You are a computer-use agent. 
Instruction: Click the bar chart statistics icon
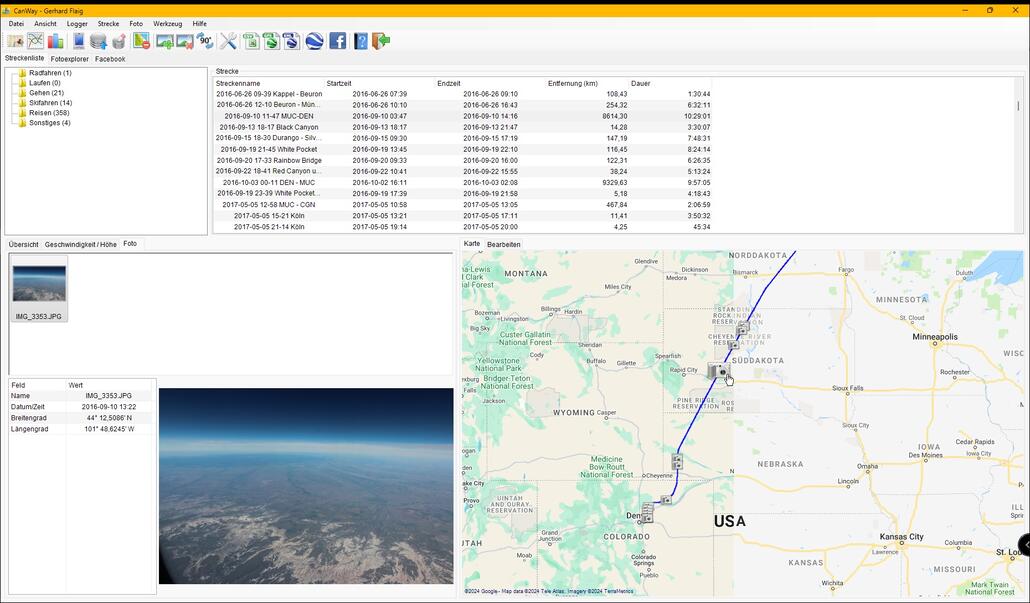pos(55,41)
